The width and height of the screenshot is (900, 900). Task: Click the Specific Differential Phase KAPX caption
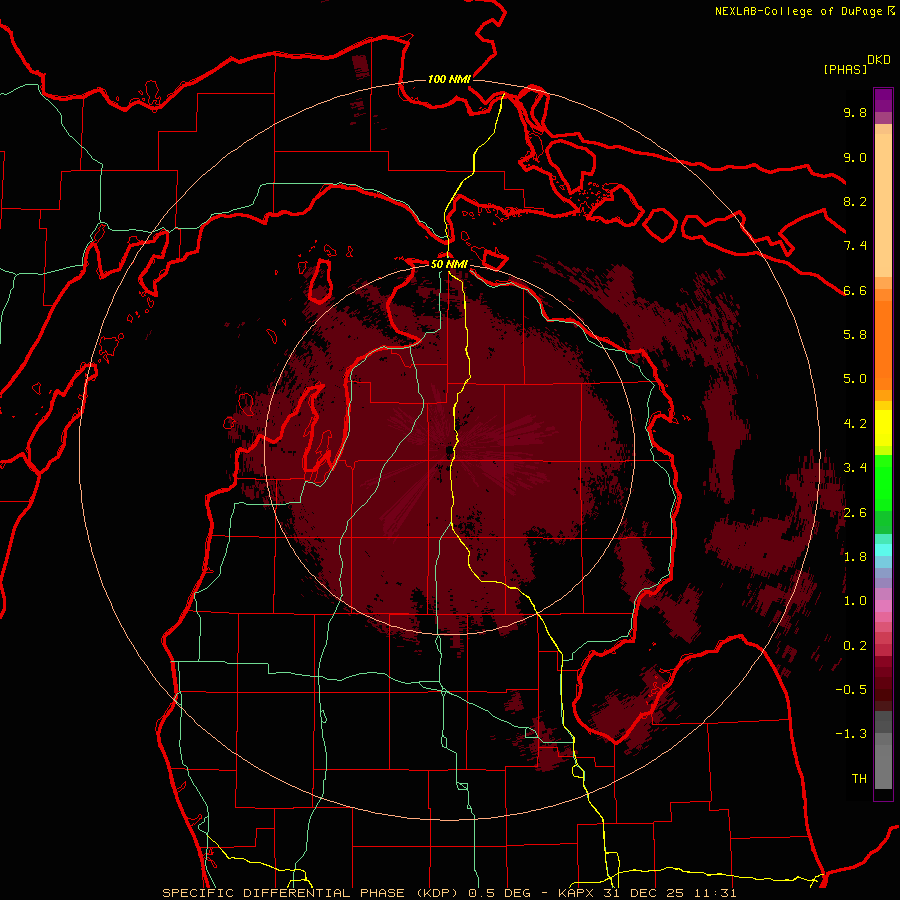click(449, 893)
